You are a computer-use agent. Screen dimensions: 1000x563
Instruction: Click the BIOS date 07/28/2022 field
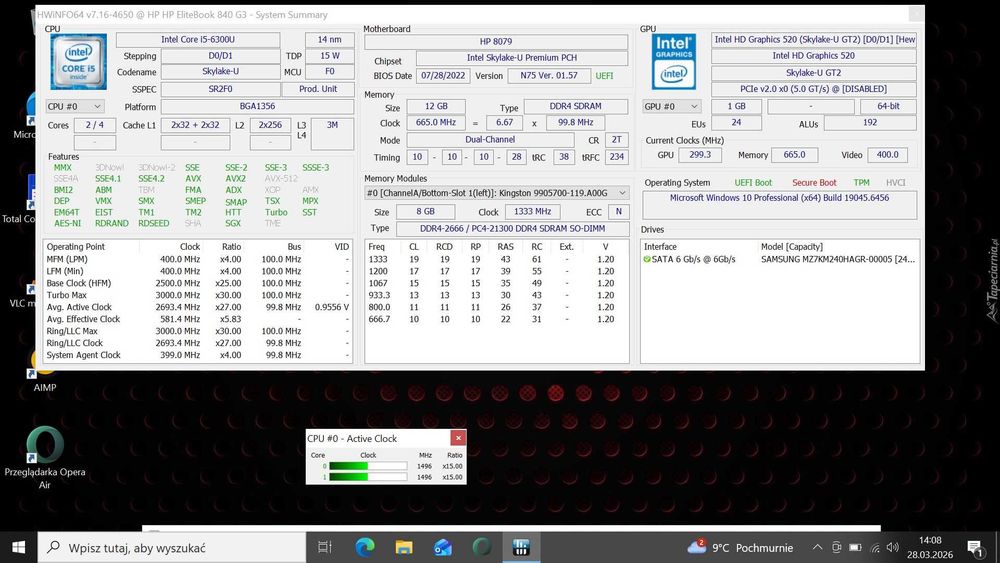[444, 76]
